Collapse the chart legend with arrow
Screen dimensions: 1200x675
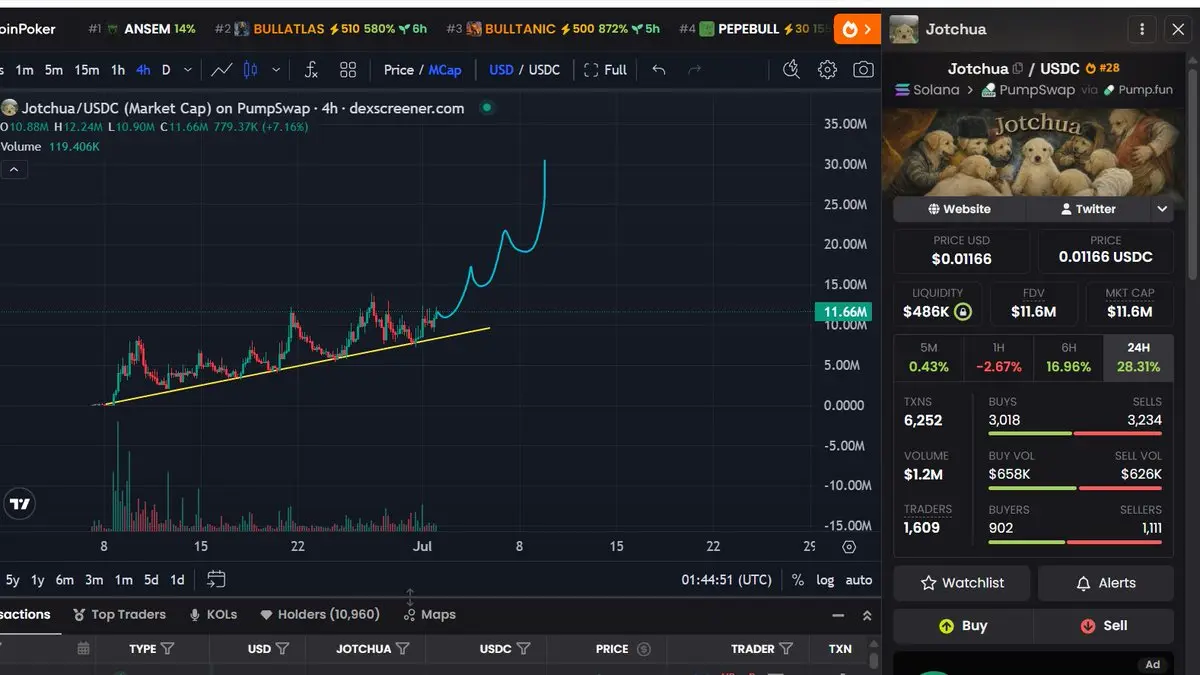[14, 170]
